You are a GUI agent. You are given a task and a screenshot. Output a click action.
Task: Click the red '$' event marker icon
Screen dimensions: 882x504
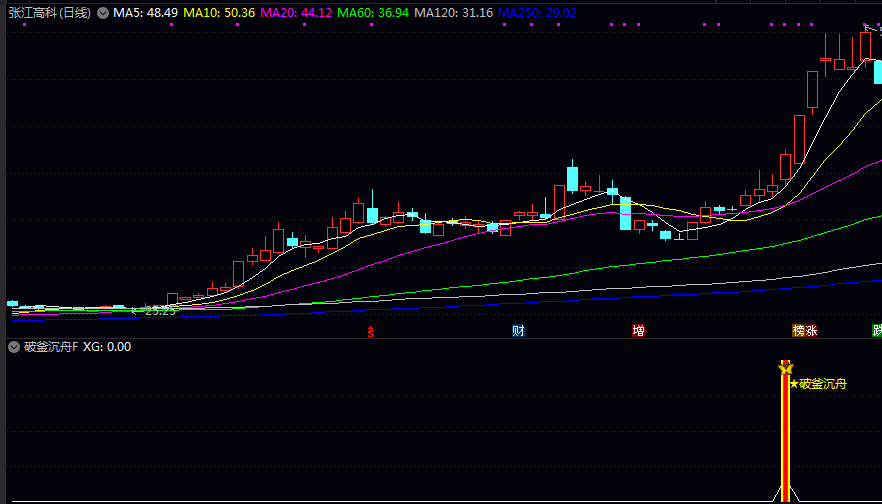(371, 331)
